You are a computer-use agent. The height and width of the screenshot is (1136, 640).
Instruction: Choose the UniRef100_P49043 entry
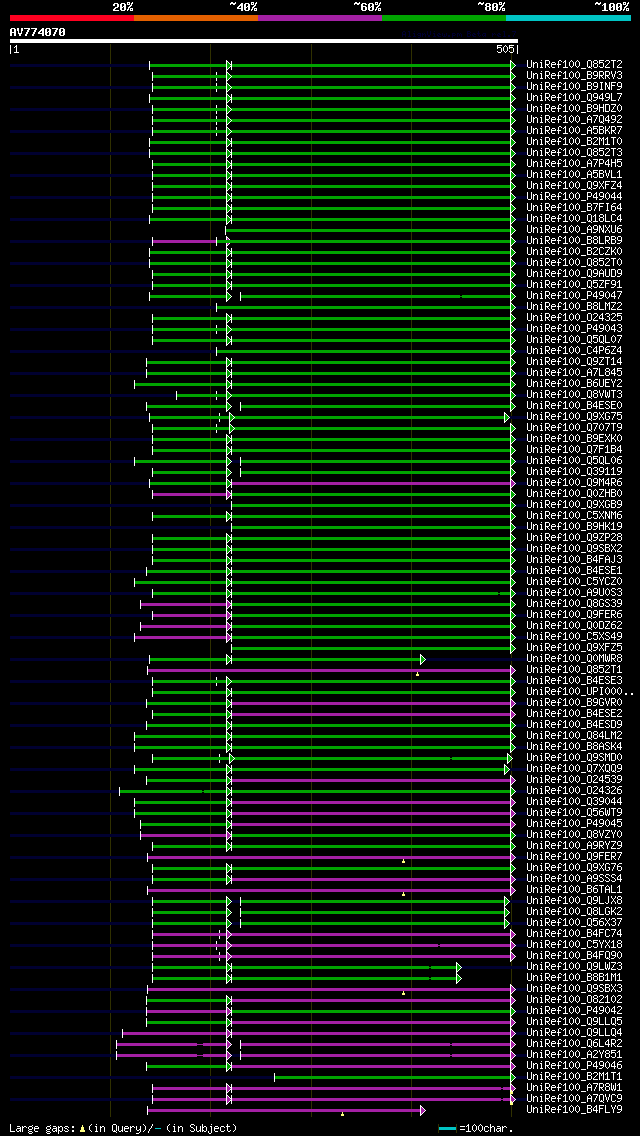click(x=574, y=328)
